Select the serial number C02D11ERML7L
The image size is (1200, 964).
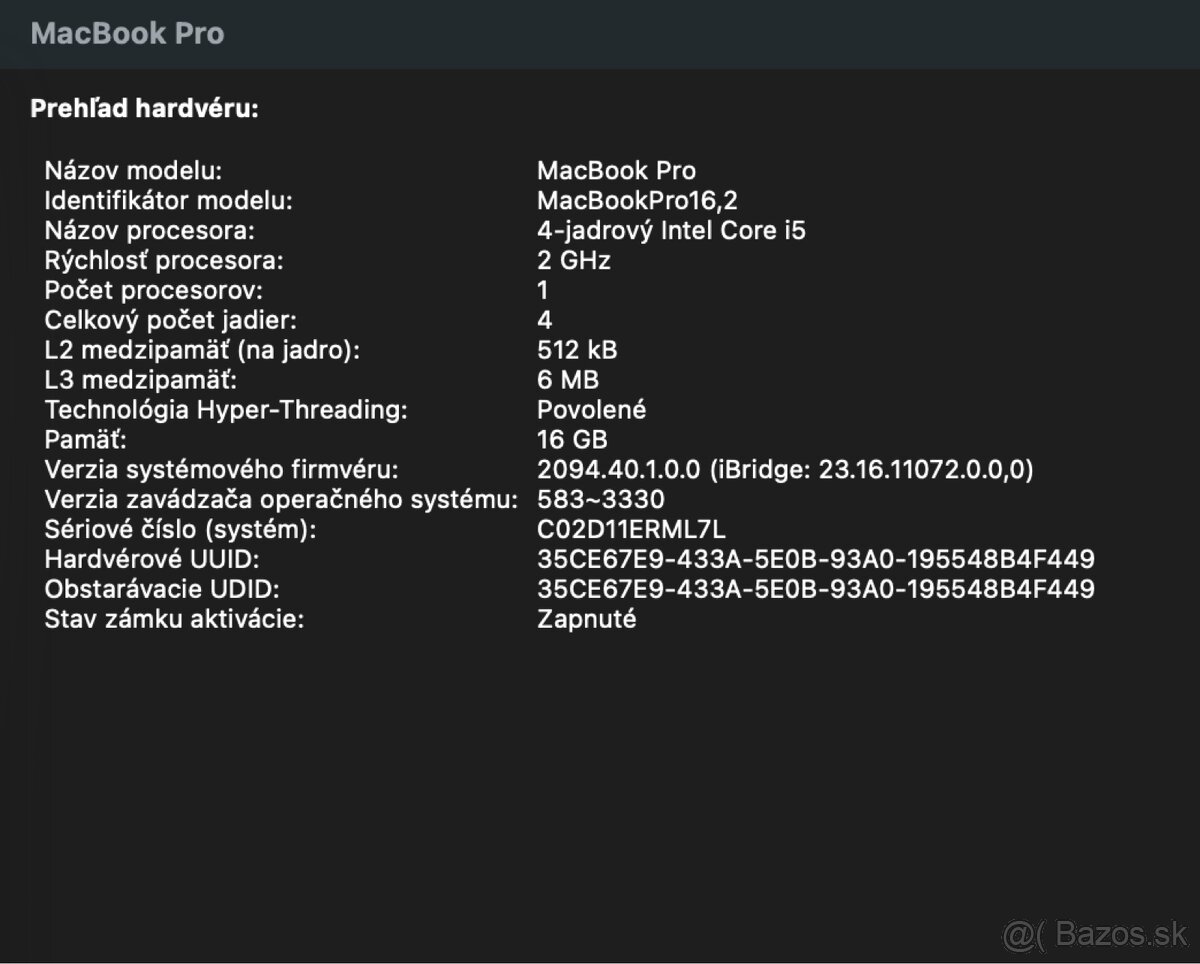[x=631, y=529]
